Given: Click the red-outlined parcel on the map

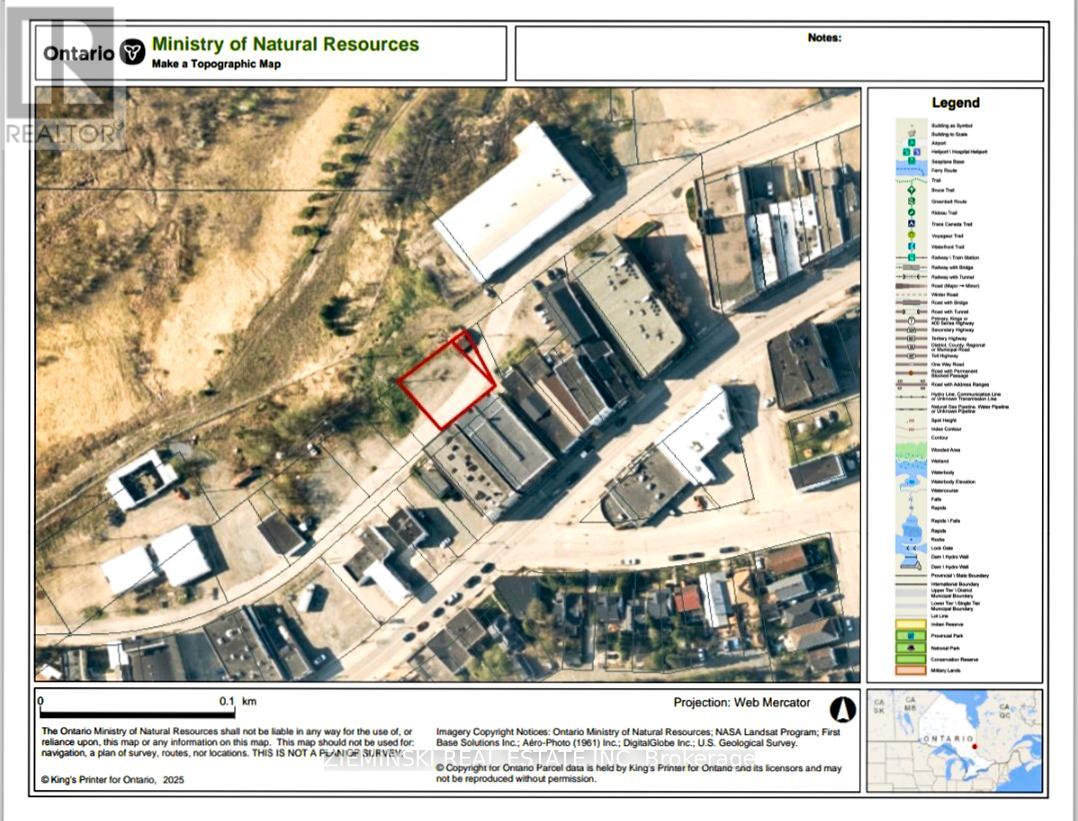Looking at the screenshot, I should (445, 385).
